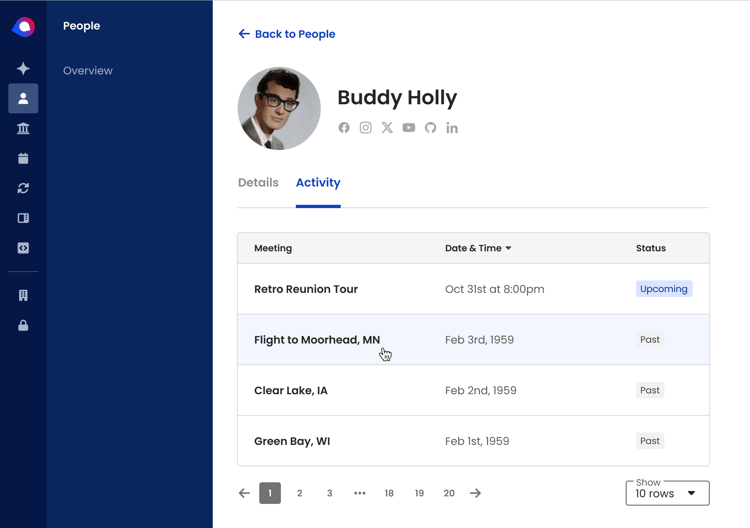Open the bank building icon in the sidebar
750x528 pixels.
pos(23,128)
